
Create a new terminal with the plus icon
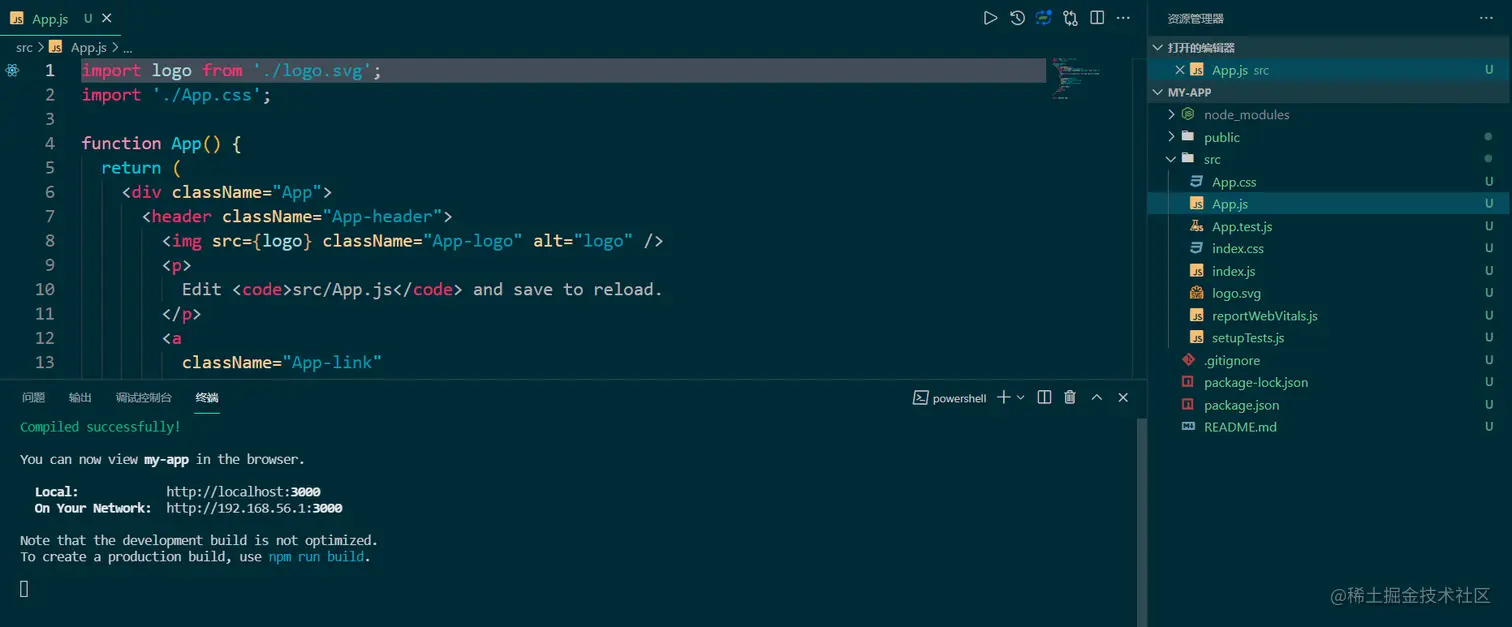click(1004, 397)
